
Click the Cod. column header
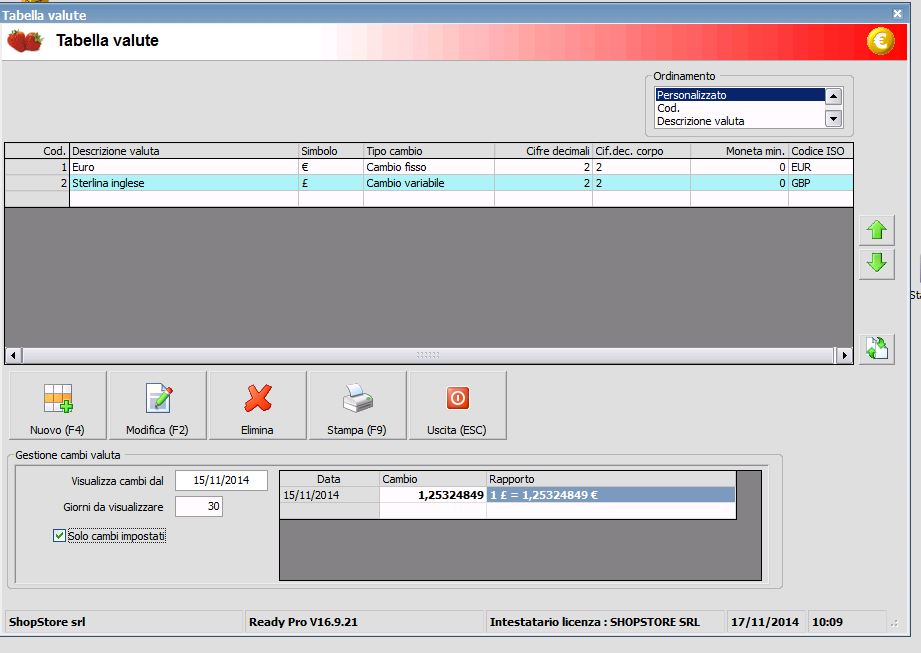point(37,151)
